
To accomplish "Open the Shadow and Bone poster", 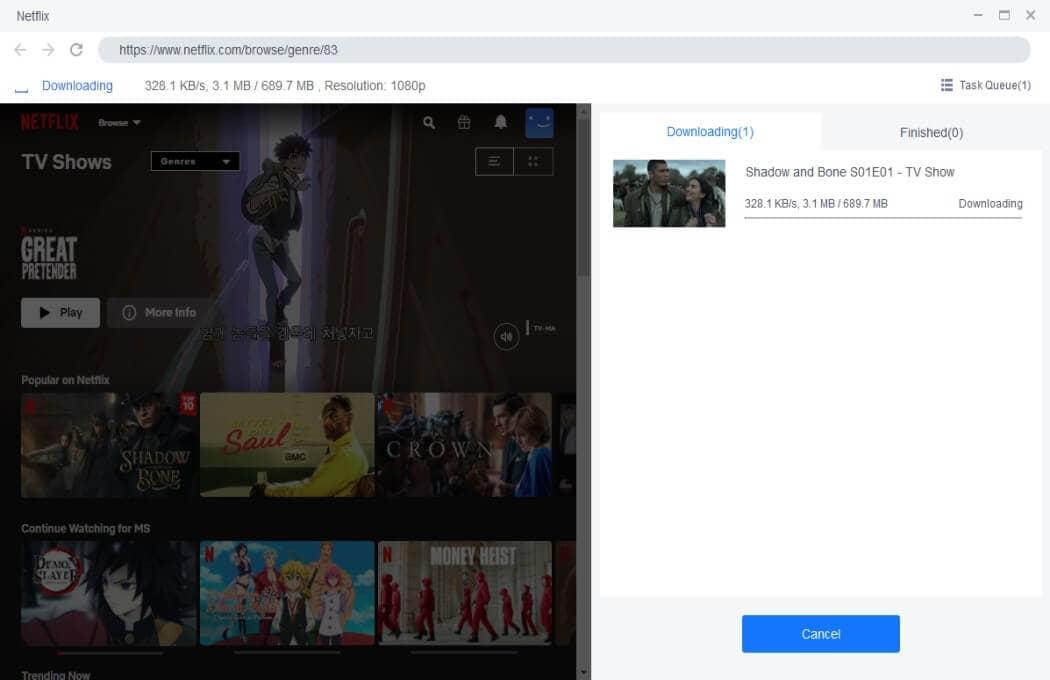I will 109,446.
